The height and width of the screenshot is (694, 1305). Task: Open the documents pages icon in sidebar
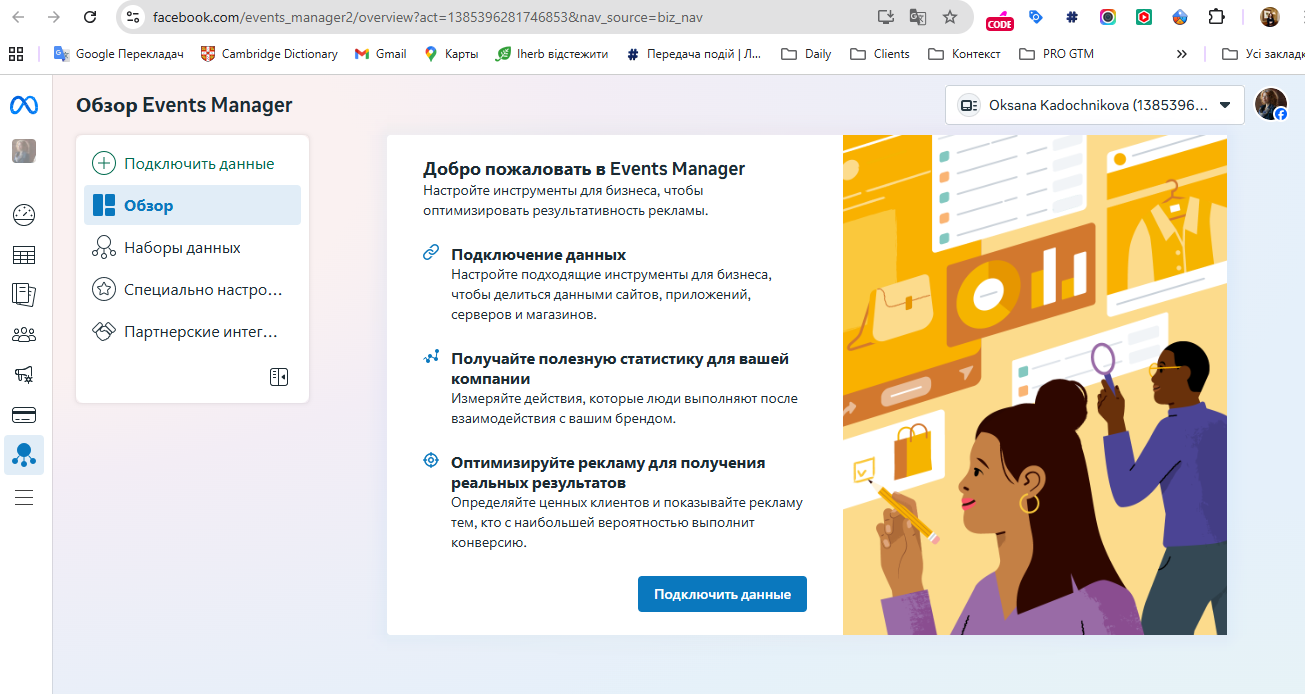point(24,295)
